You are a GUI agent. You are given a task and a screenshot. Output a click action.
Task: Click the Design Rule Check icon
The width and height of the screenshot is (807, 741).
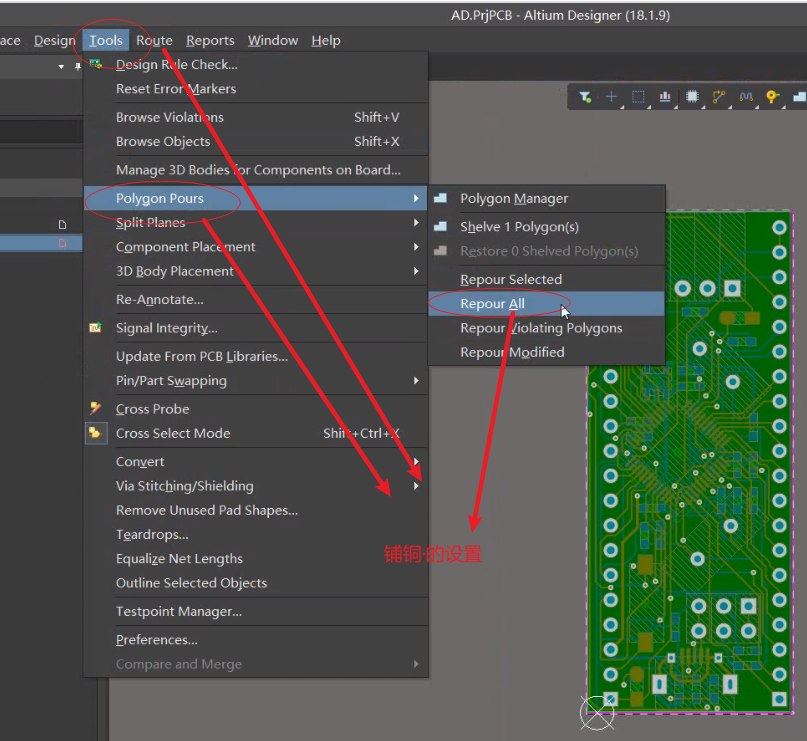(x=96, y=64)
